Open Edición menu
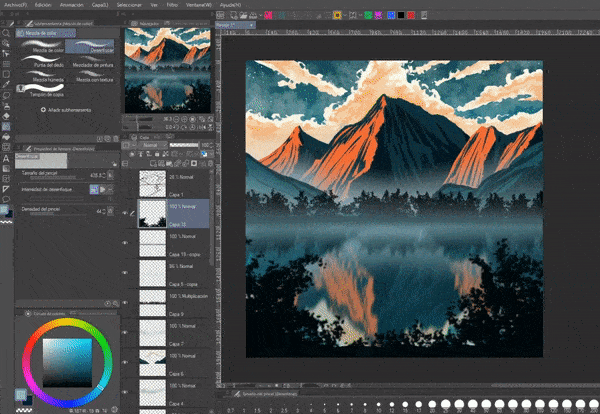Viewport: 600px width, 414px height. coord(43,5)
